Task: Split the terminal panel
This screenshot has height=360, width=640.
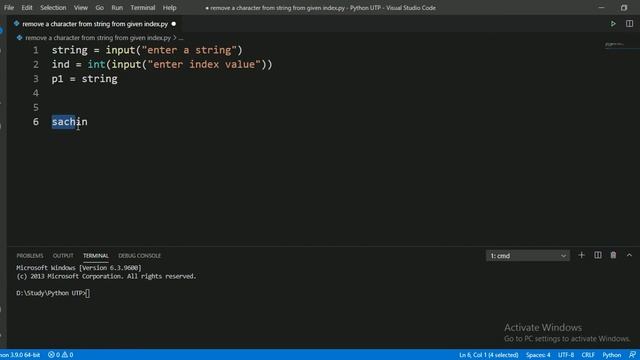Action: (x=598, y=256)
